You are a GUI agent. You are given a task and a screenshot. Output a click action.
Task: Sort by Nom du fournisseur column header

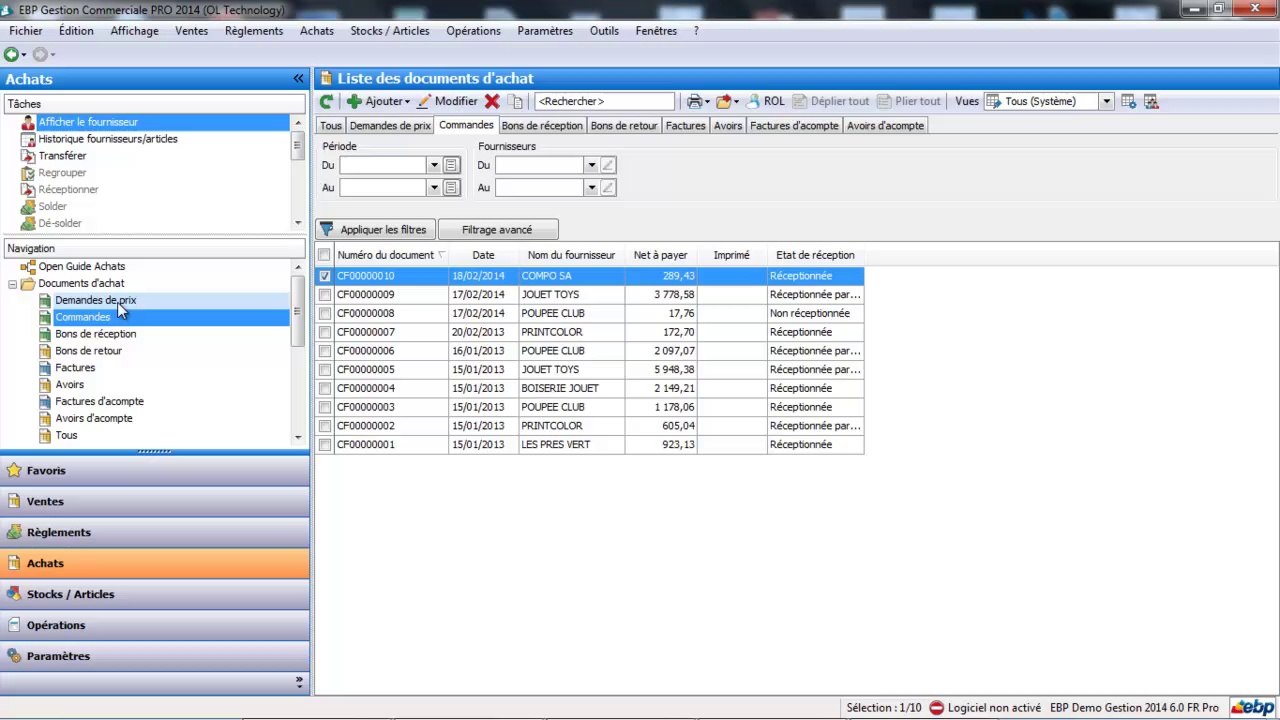coord(571,255)
